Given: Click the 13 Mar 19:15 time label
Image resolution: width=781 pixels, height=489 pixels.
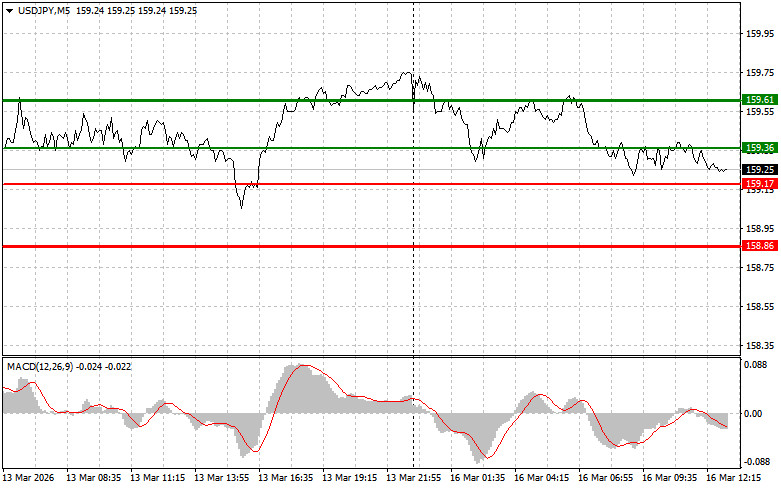Looking at the screenshot, I should pyautogui.click(x=350, y=478).
